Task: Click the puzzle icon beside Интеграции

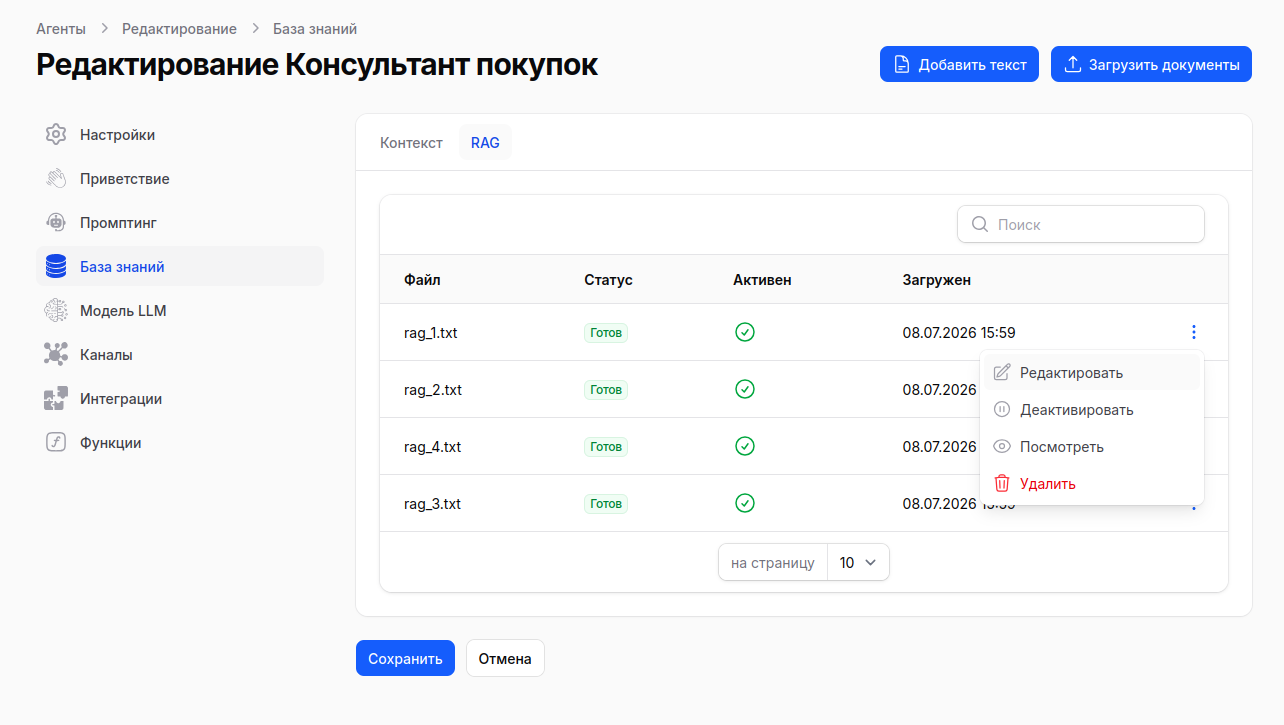Action: (56, 399)
